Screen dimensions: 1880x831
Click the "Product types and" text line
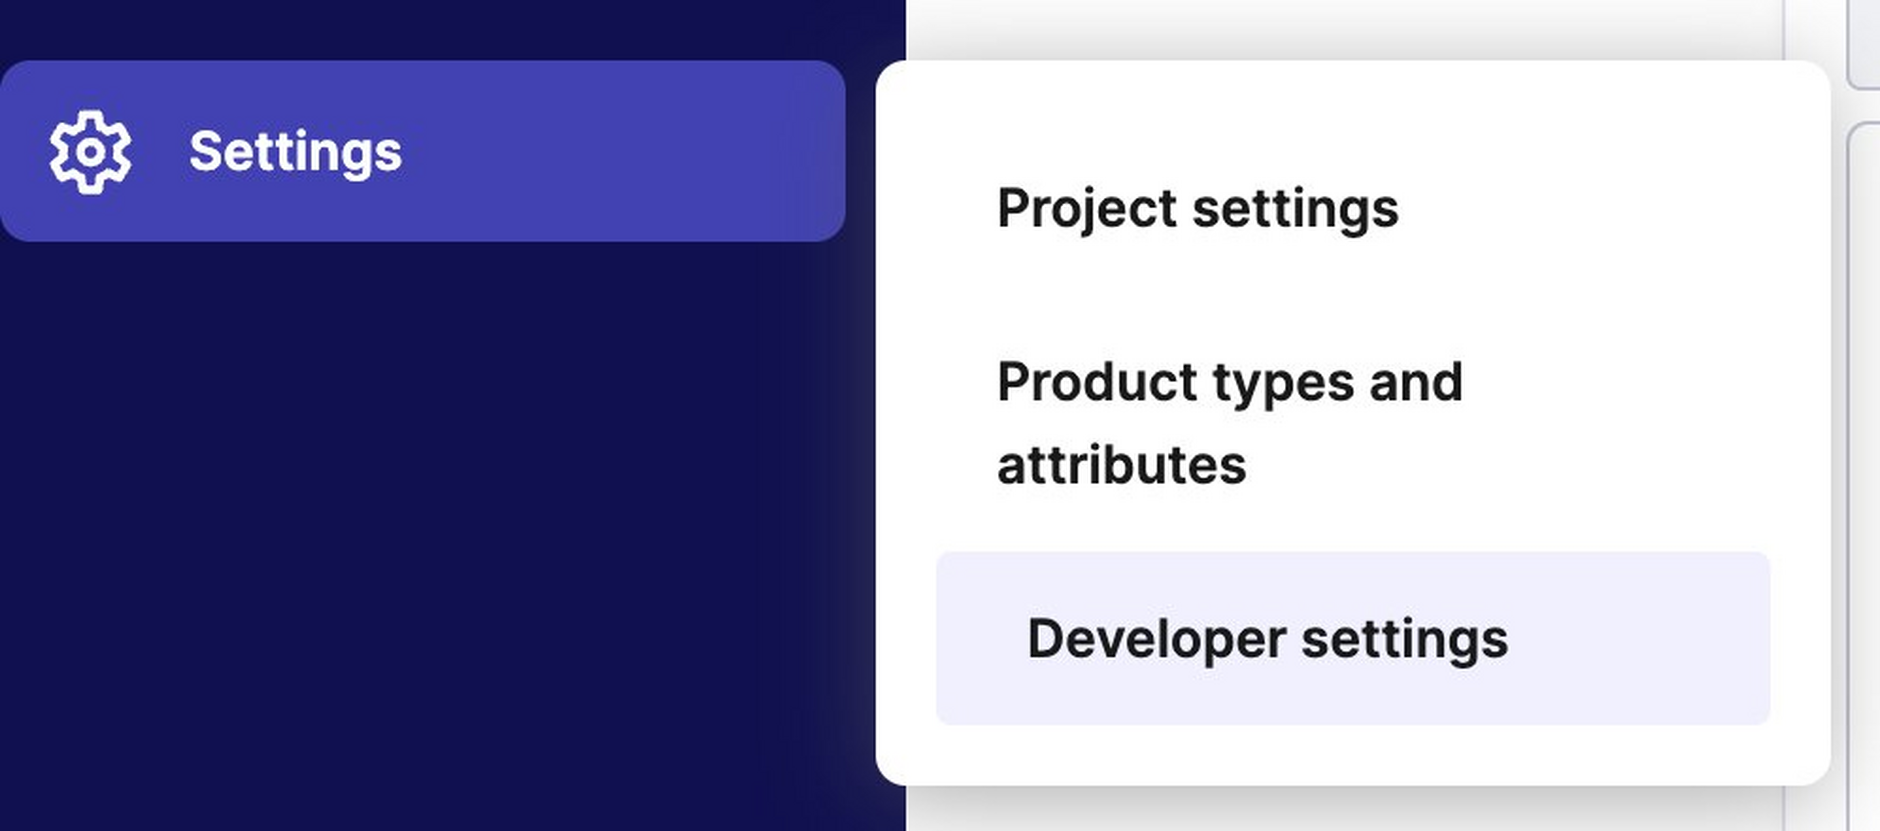pyautogui.click(x=1229, y=382)
